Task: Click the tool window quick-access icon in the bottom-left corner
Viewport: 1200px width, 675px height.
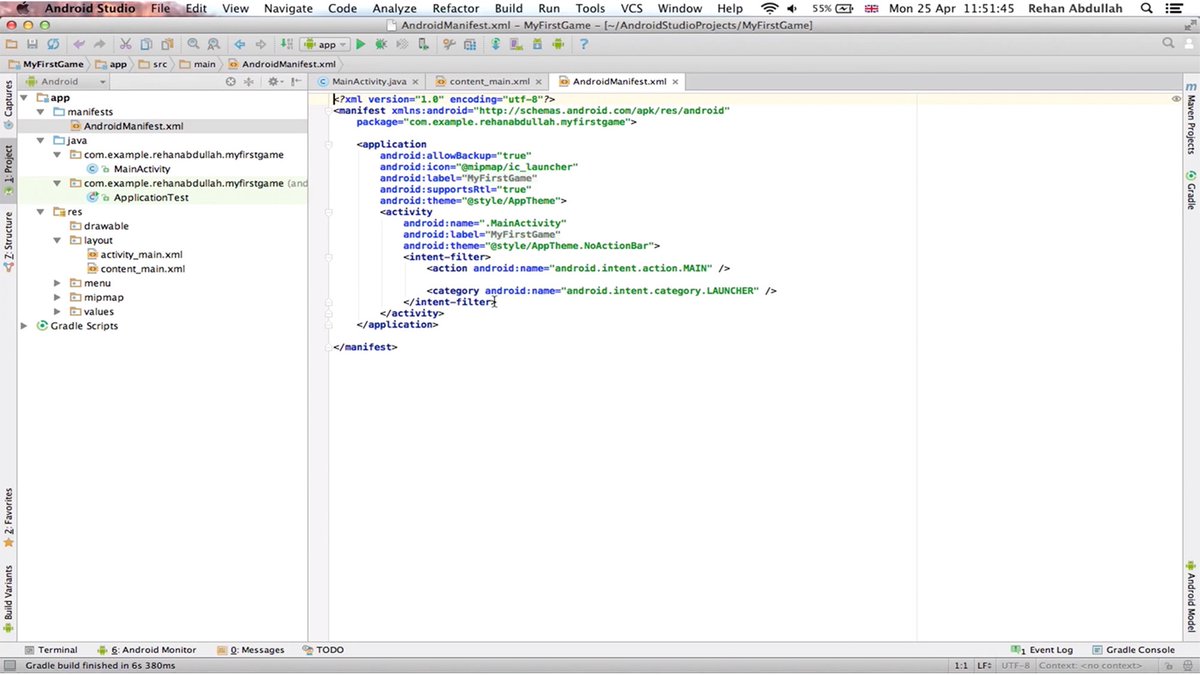Action: pyautogui.click(x=8, y=665)
